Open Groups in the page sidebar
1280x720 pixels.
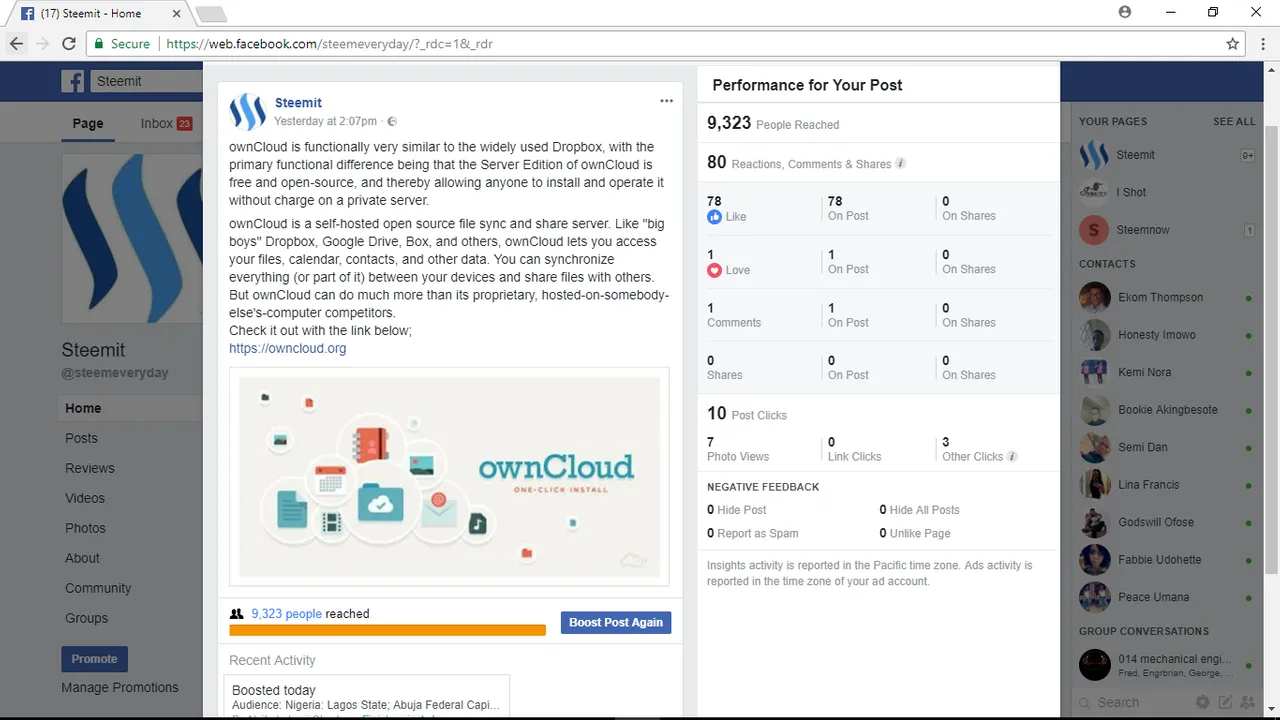coord(86,618)
